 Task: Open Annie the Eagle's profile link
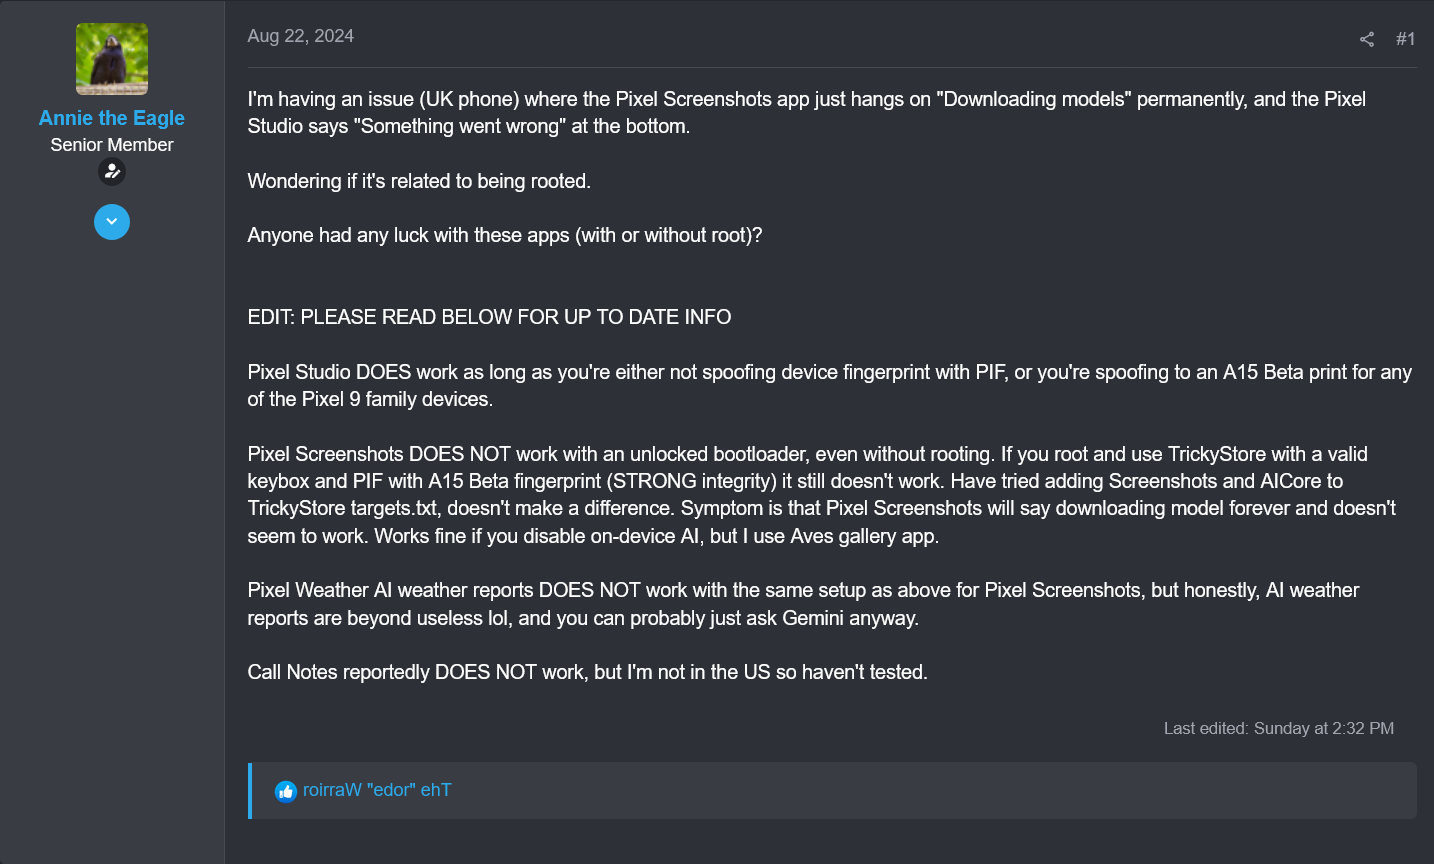pos(112,118)
